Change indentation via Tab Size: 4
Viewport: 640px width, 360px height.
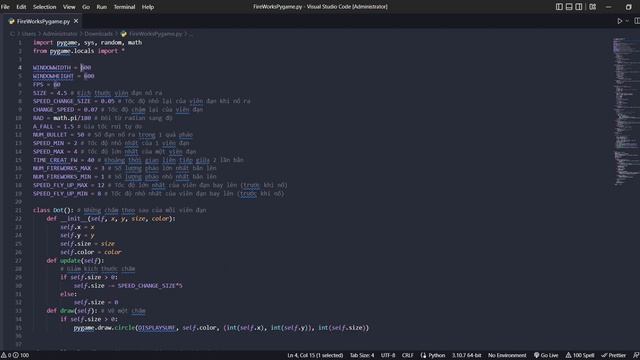point(362,355)
